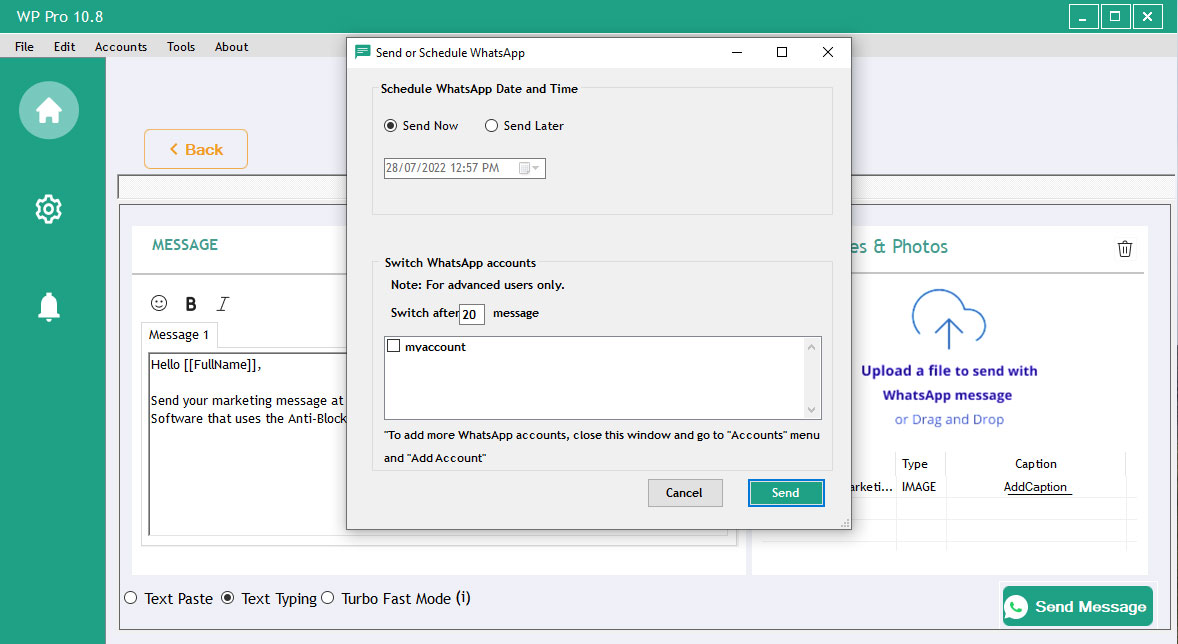This screenshot has width=1178, height=644.
Task: Click the Upload a file to send link
Action: pos(948,382)
